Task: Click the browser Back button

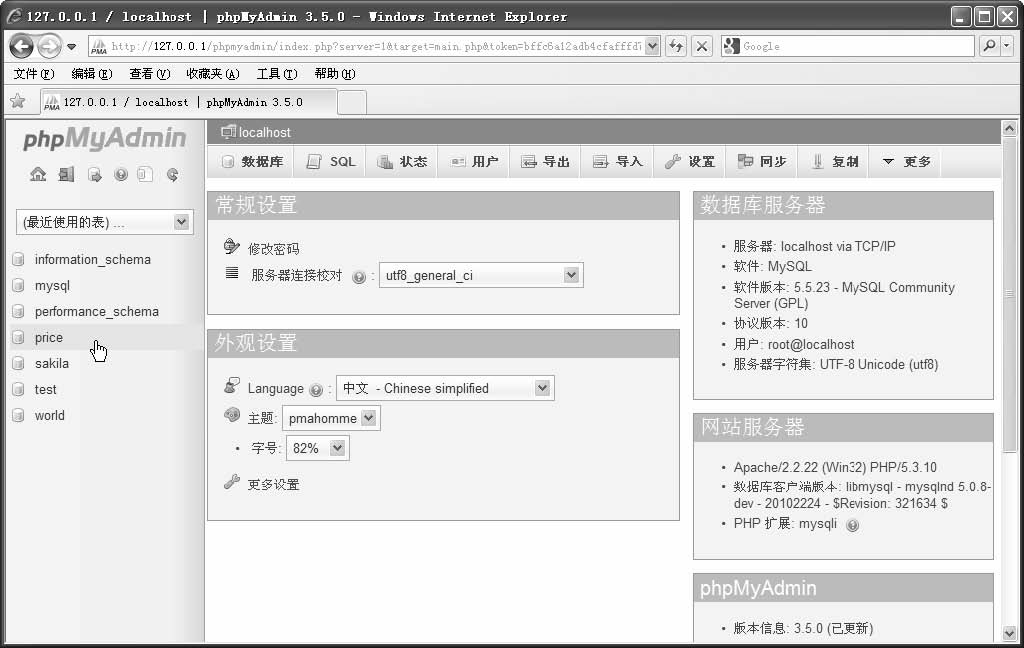Action: (x=22, y=46)
